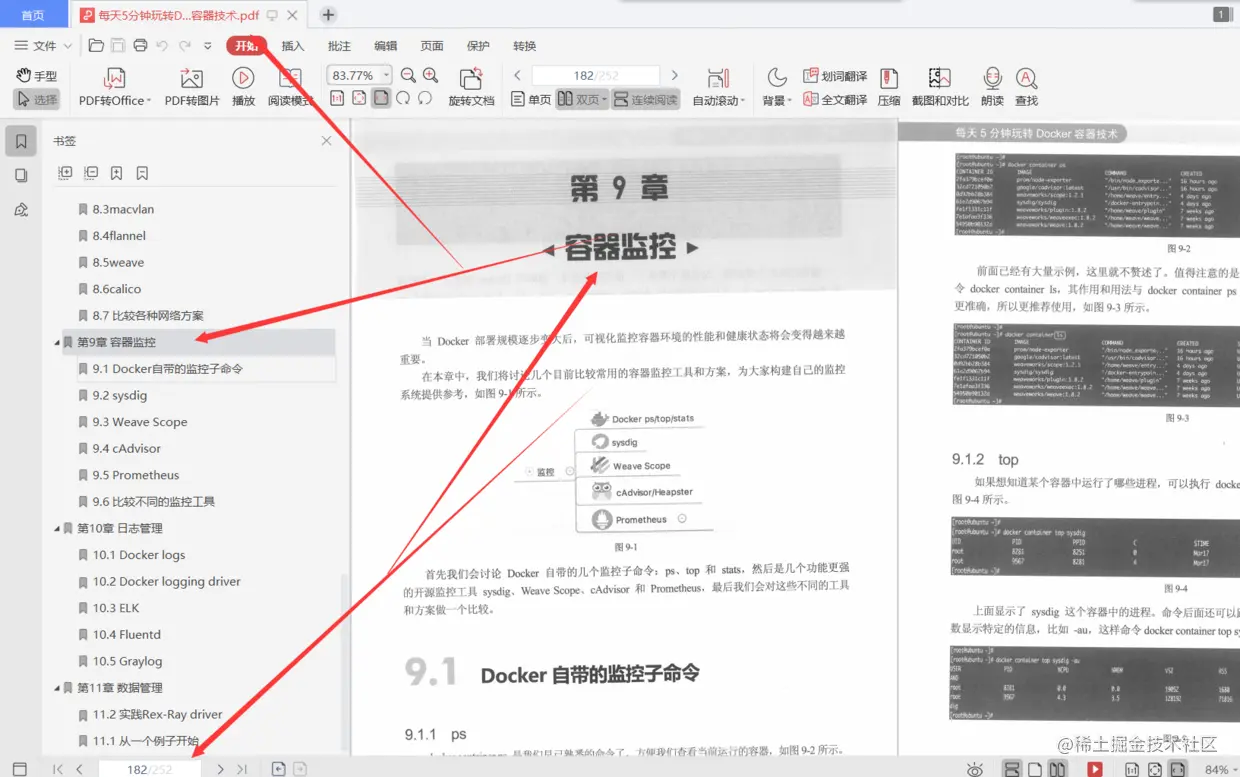
Task: Open bookmark 8.6calico
Action: coord(116,289)
